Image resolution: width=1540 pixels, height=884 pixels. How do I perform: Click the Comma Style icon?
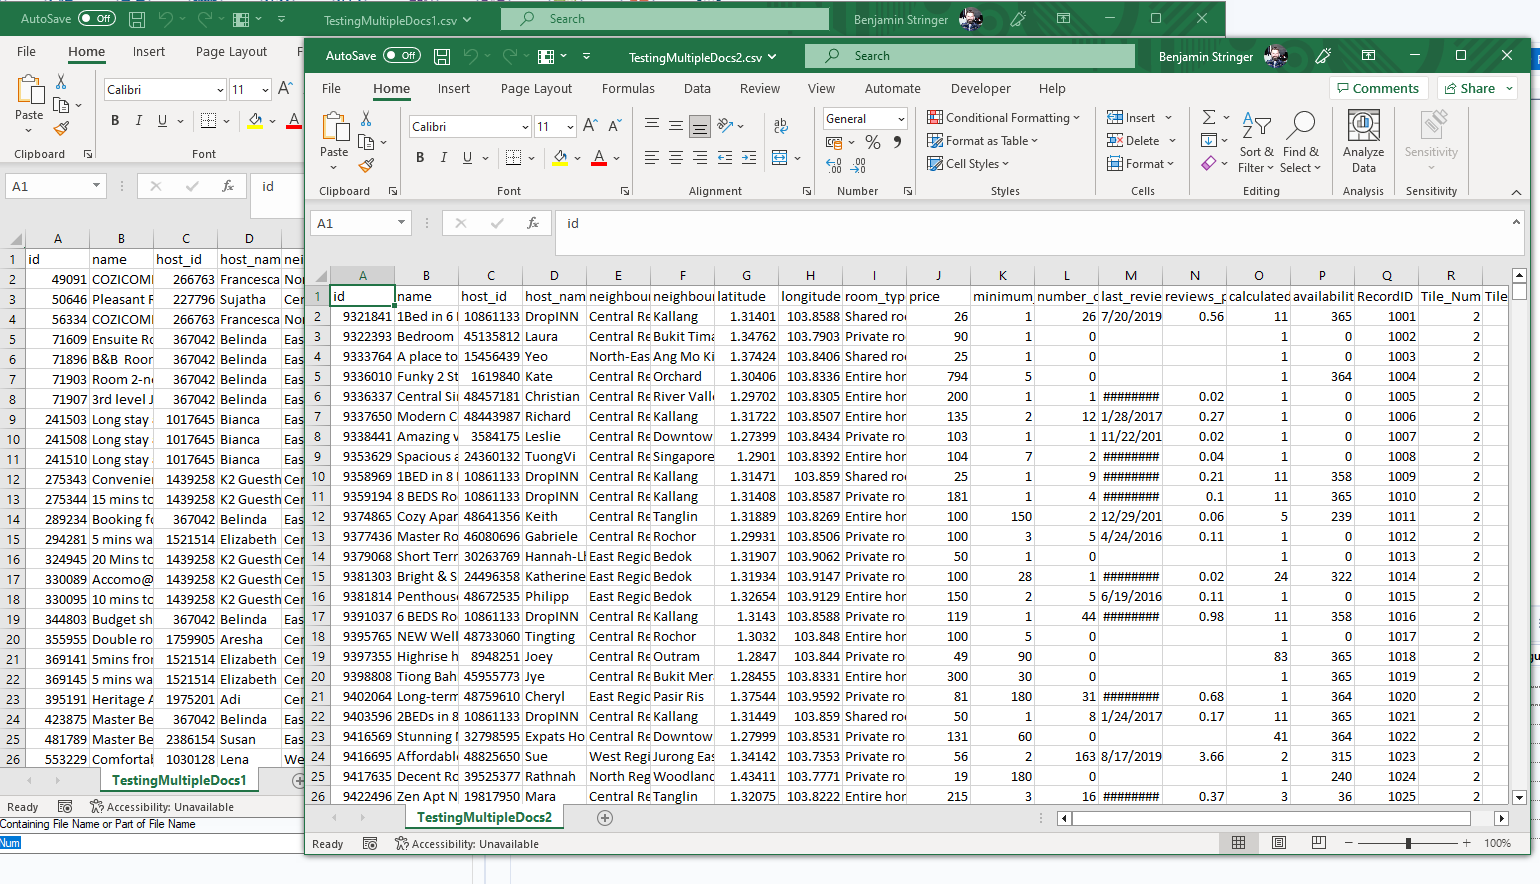coord(898,143)
